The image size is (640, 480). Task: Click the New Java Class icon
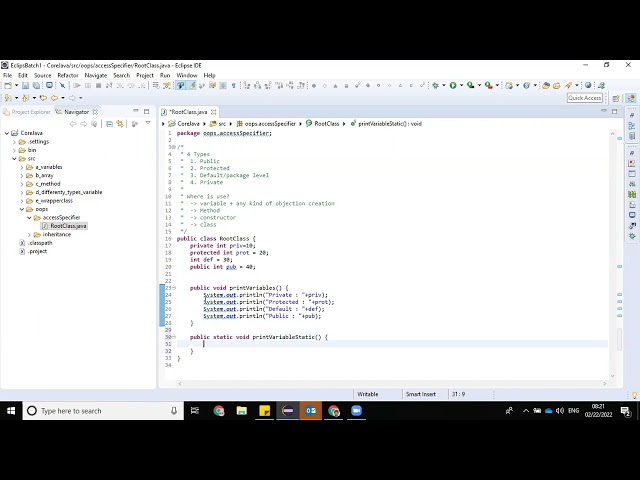click(x=527, y=85)
